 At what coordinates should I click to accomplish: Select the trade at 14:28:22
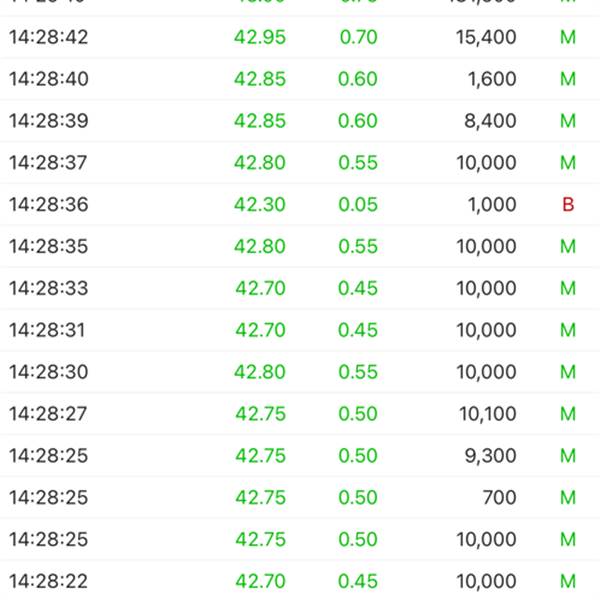point(49,581)
